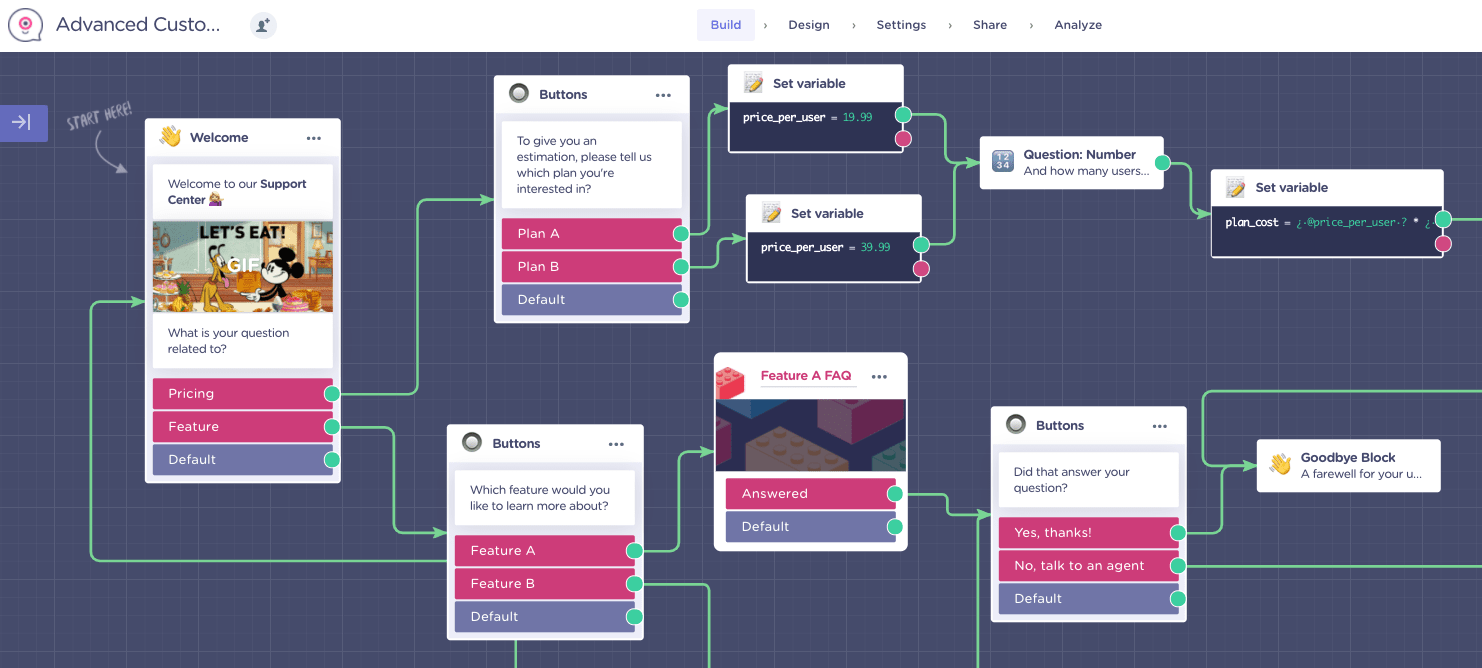
Task: Click Default option in plan Buttons block
Action: click(592, 300)
